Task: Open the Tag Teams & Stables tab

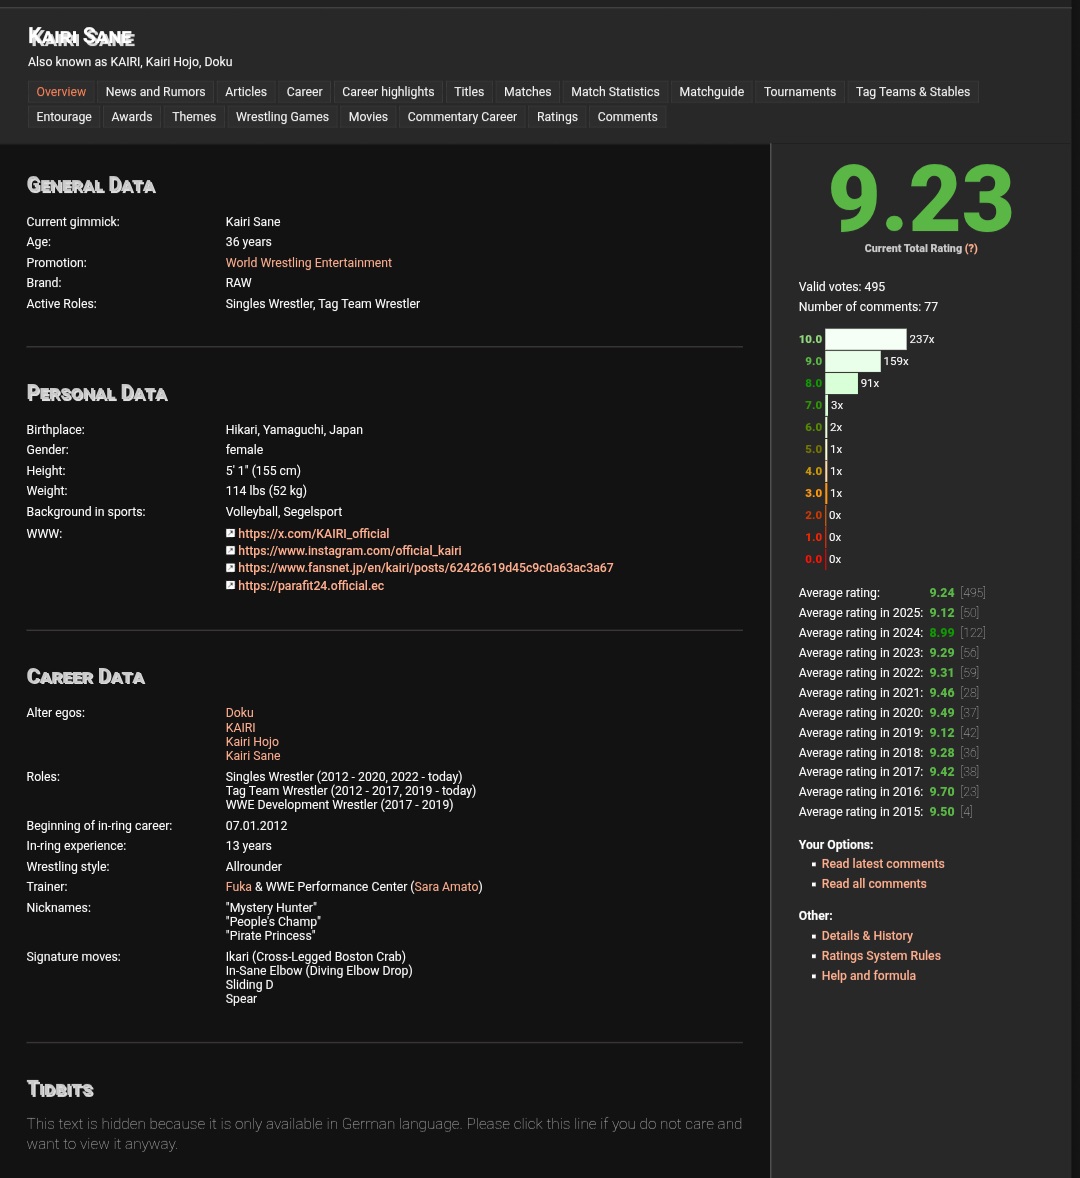Action: (x=912, y=92)
